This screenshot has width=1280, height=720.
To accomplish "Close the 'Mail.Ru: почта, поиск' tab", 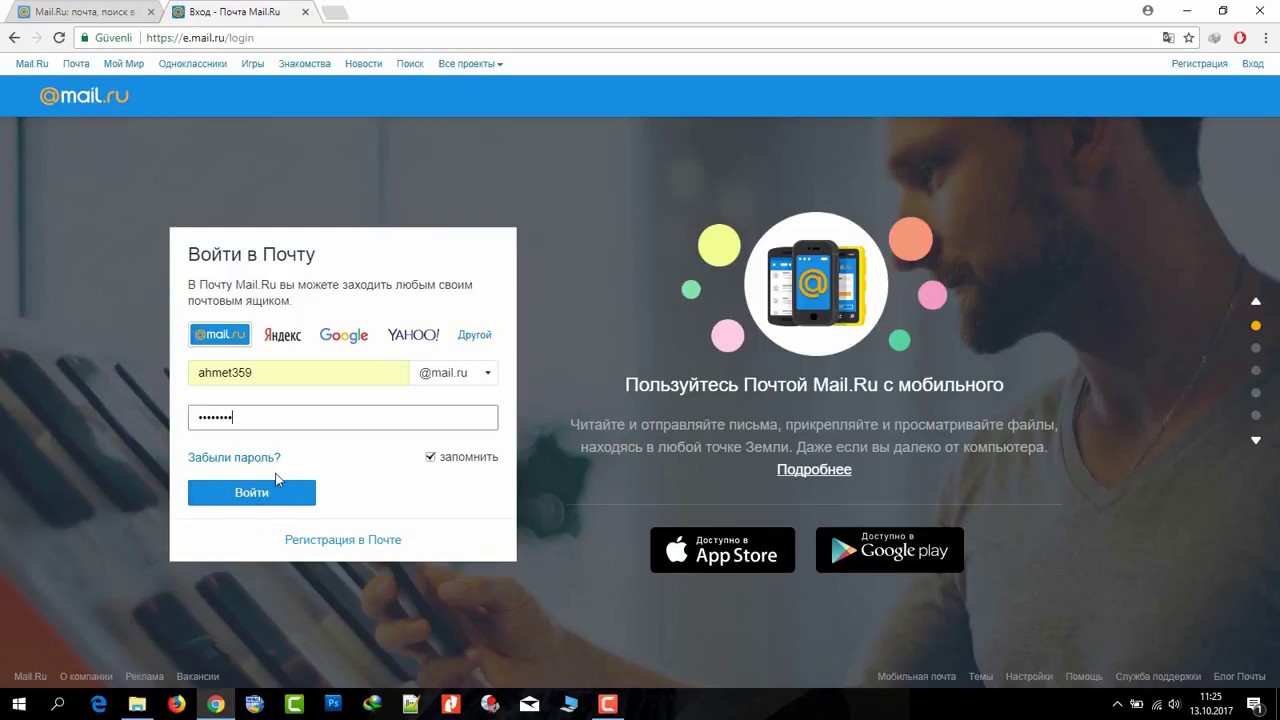I will click(x=151, y=12).
